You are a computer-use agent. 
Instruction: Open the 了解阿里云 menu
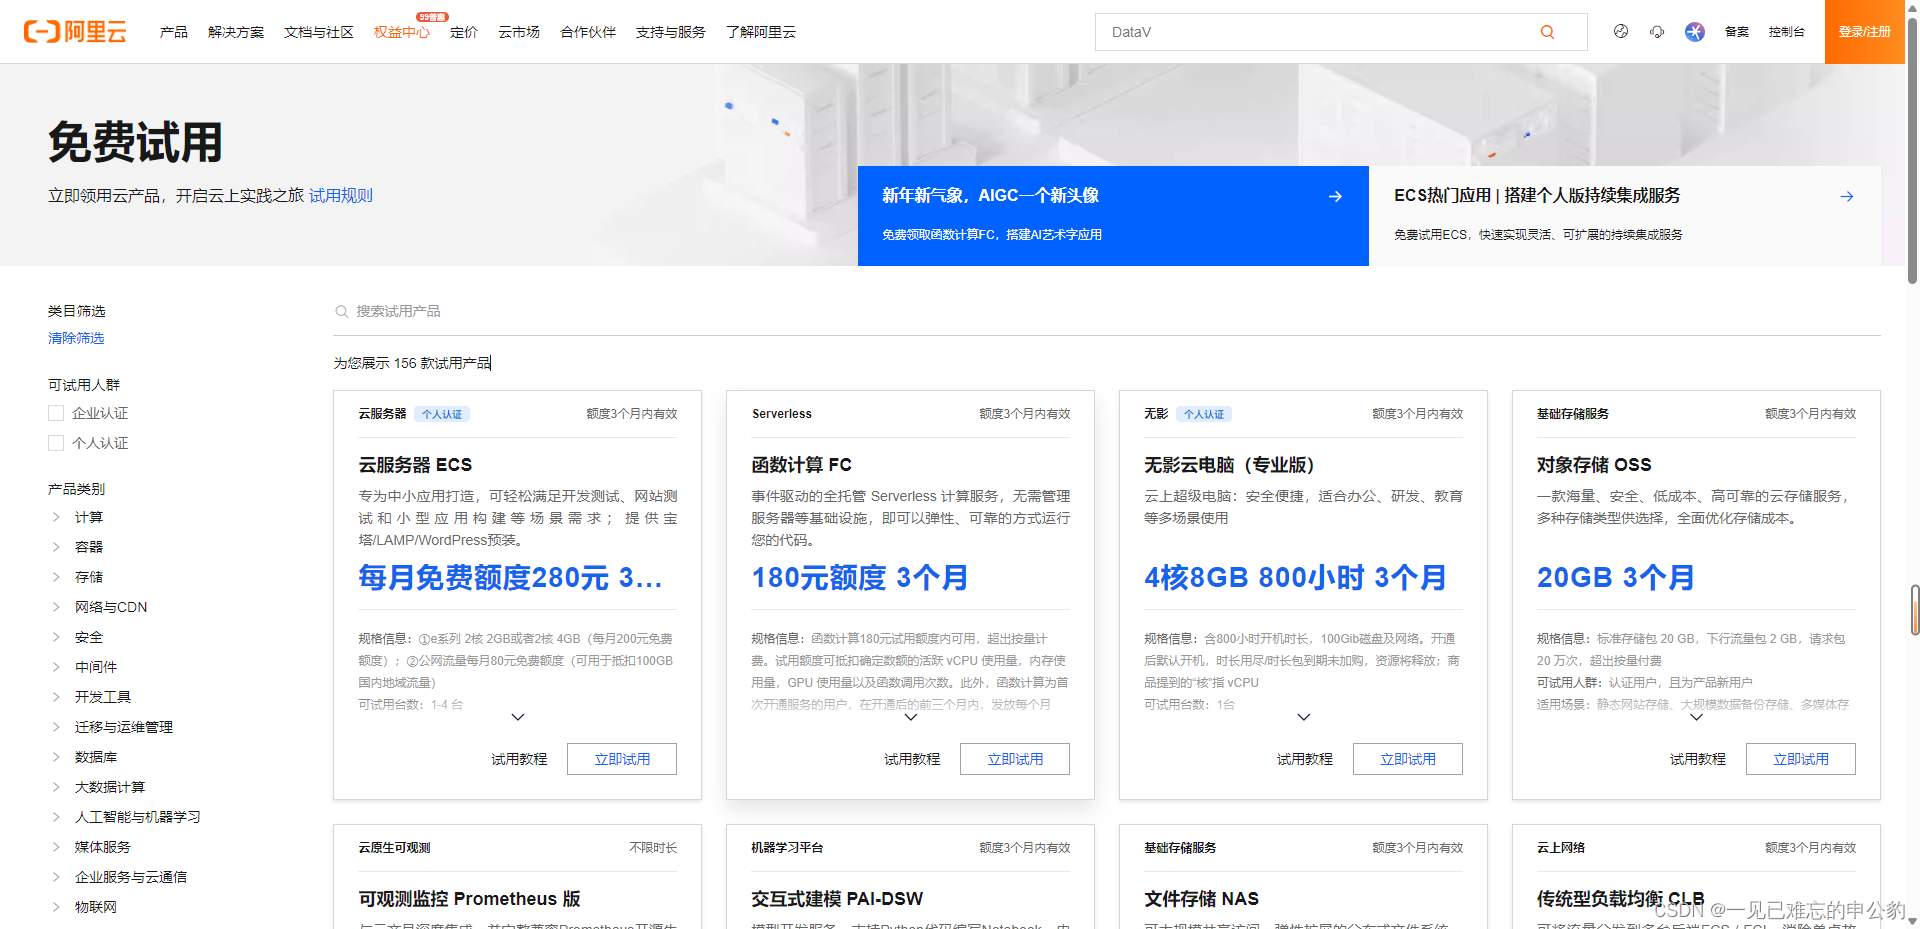[x=761, y=32]
